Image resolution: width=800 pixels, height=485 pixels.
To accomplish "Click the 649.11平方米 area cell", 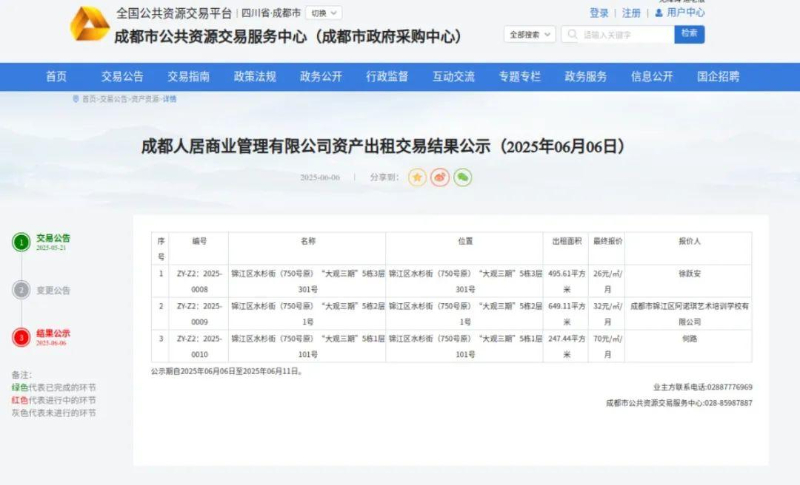I will [566, 314].
